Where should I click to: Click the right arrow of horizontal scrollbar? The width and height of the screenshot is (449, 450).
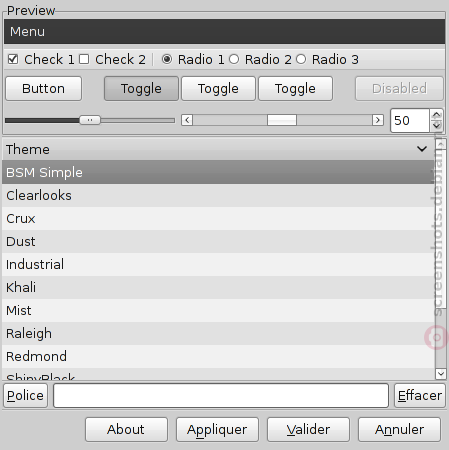[378, 120]
